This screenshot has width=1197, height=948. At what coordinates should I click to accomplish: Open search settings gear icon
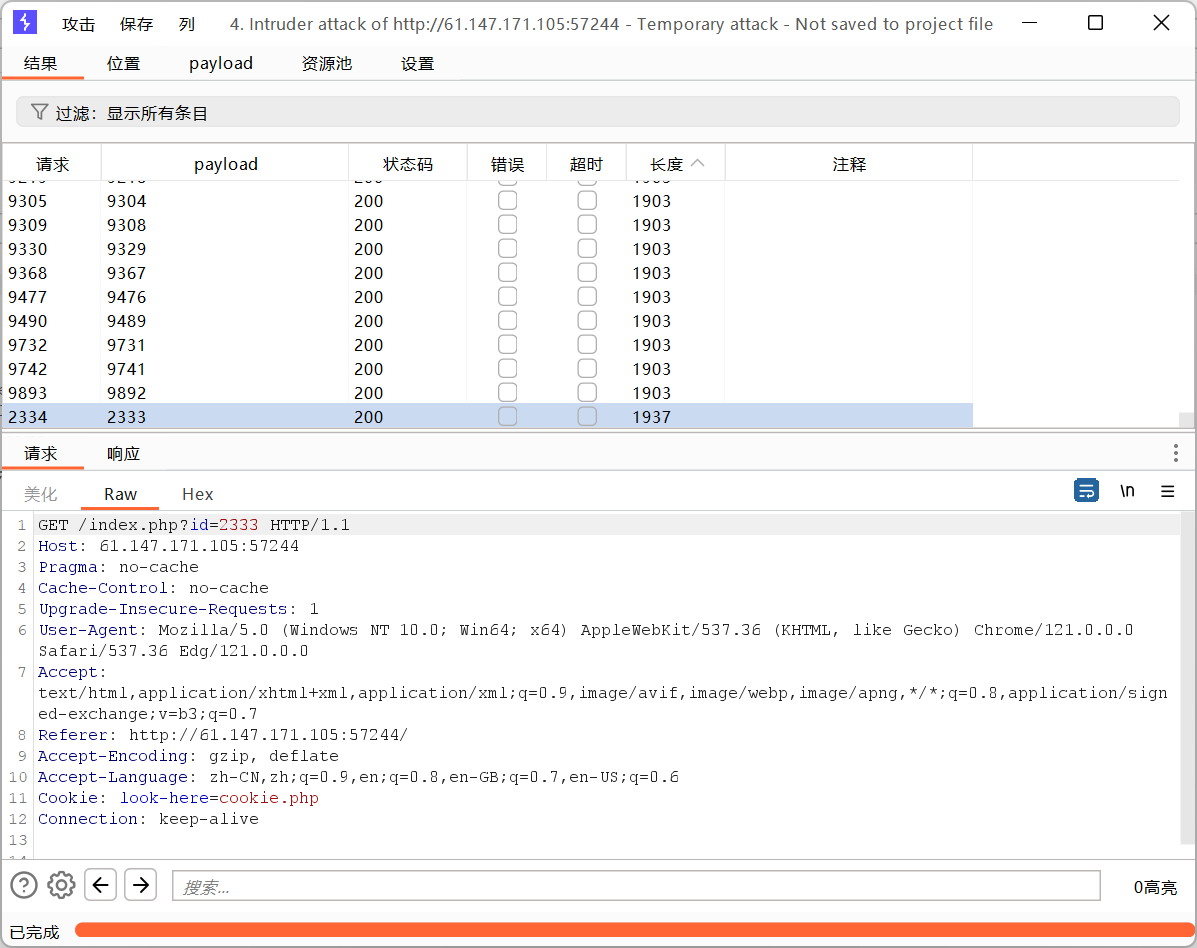coord(62,885)
